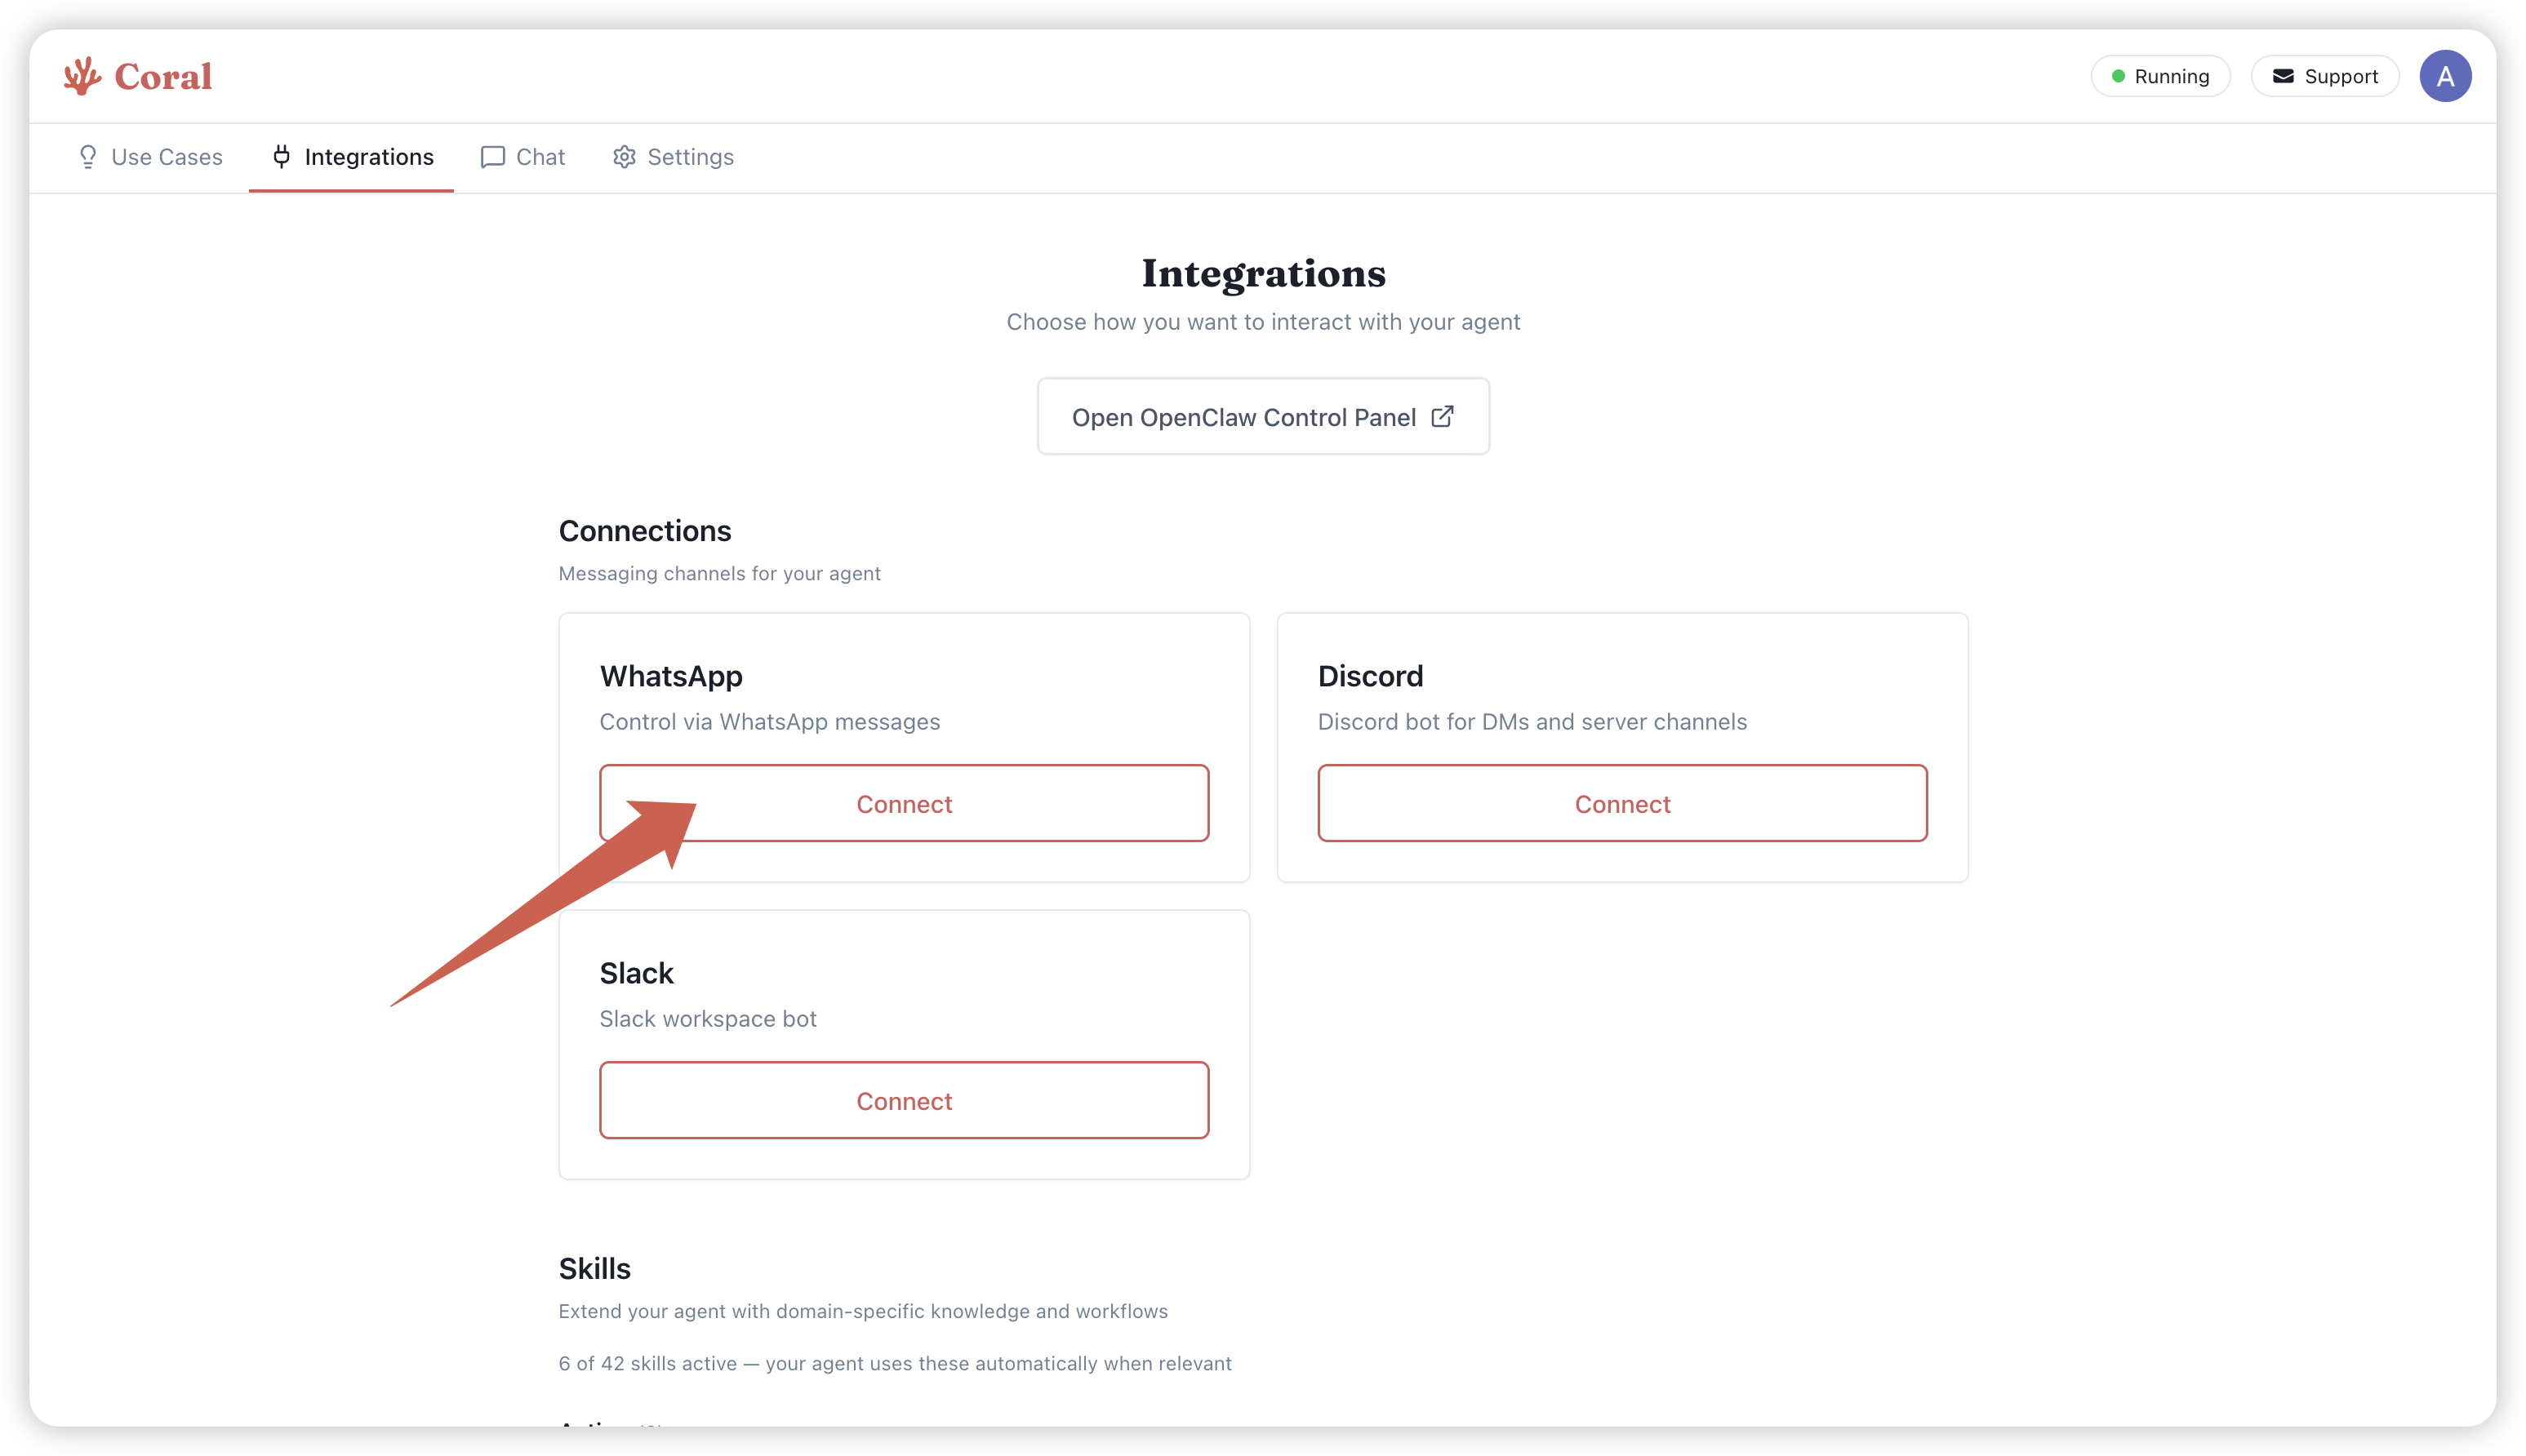Click the speech bubble Chat icon

click(492, 157)
